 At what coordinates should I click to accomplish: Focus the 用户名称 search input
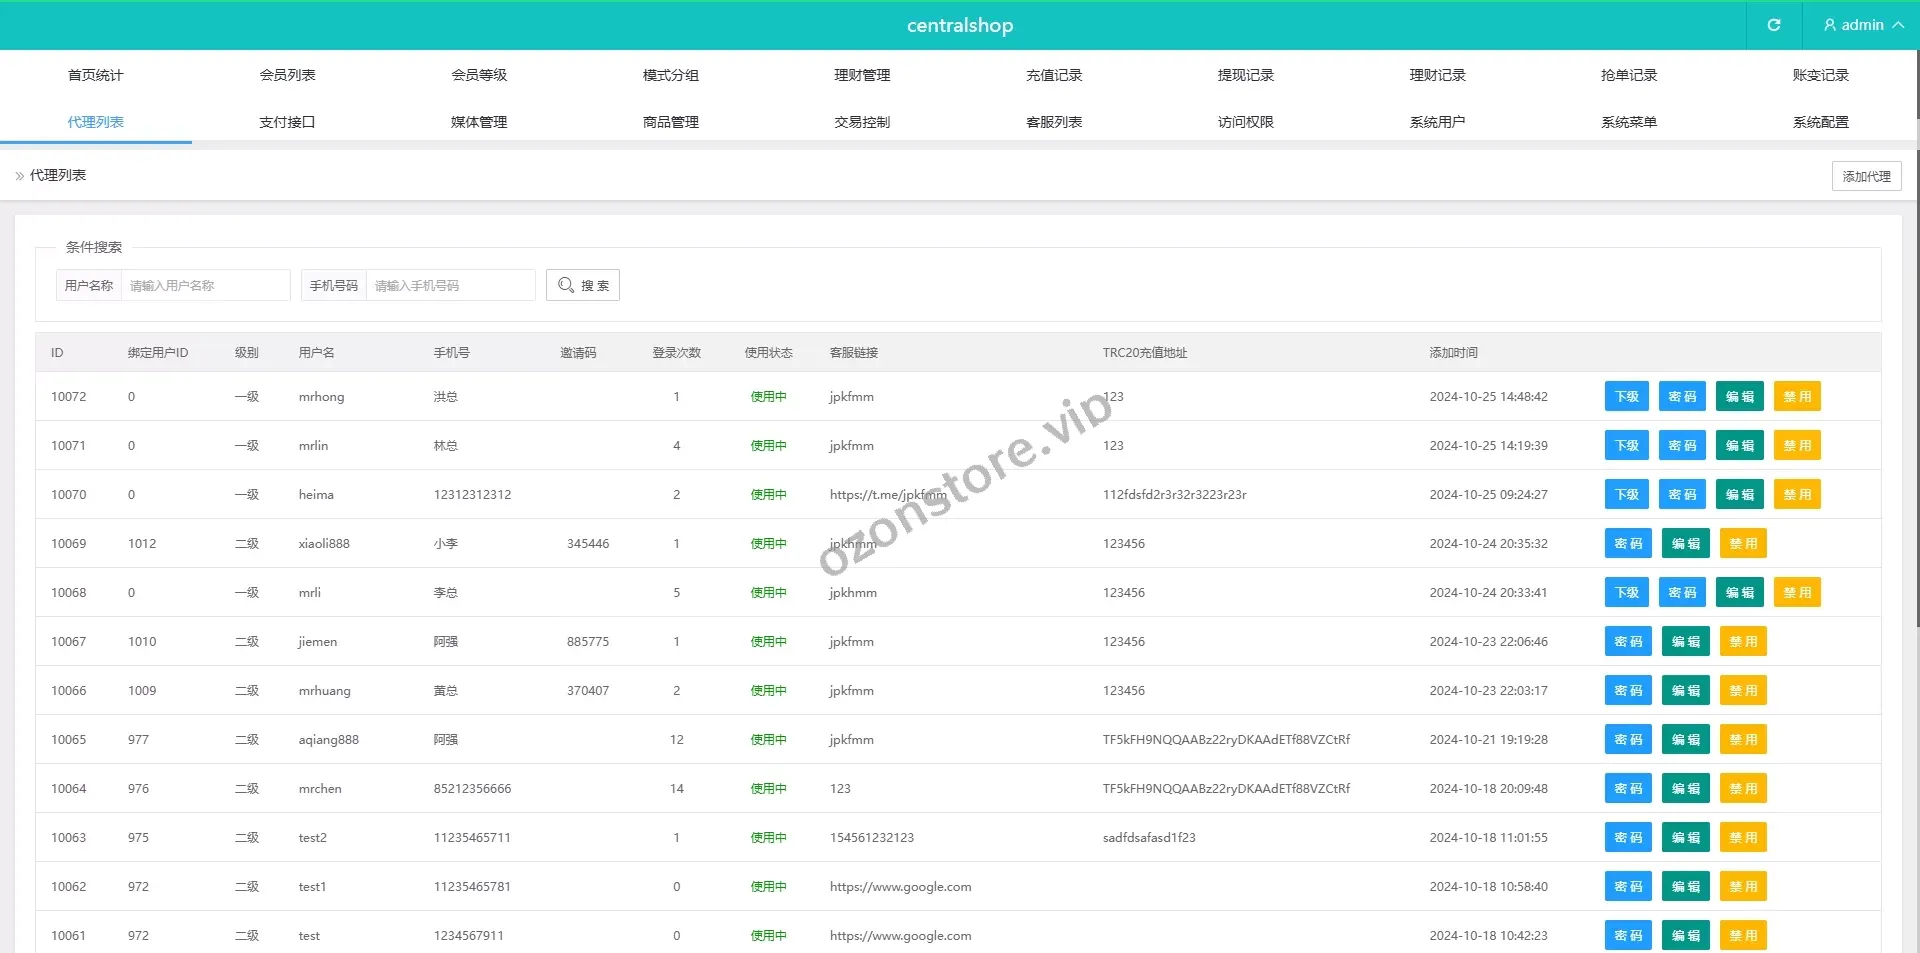[x=205, y=285]
